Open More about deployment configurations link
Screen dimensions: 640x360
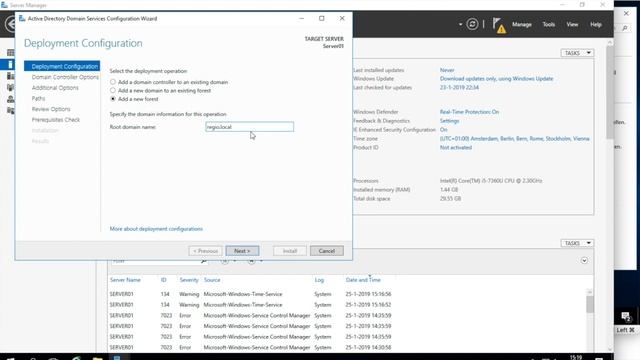(156, 229)
